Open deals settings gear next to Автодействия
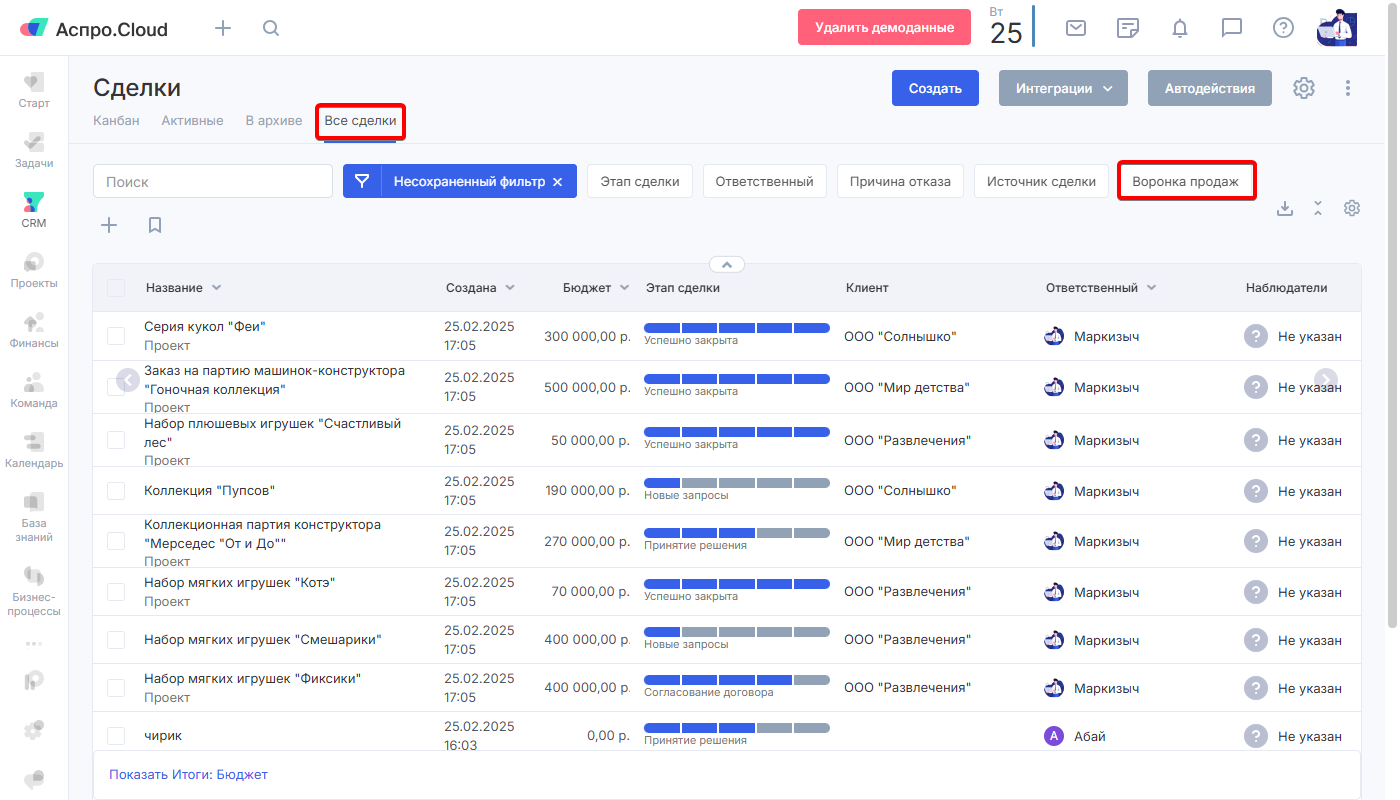This screenshot has width=1400, height=800. (x=1303, y=88)
